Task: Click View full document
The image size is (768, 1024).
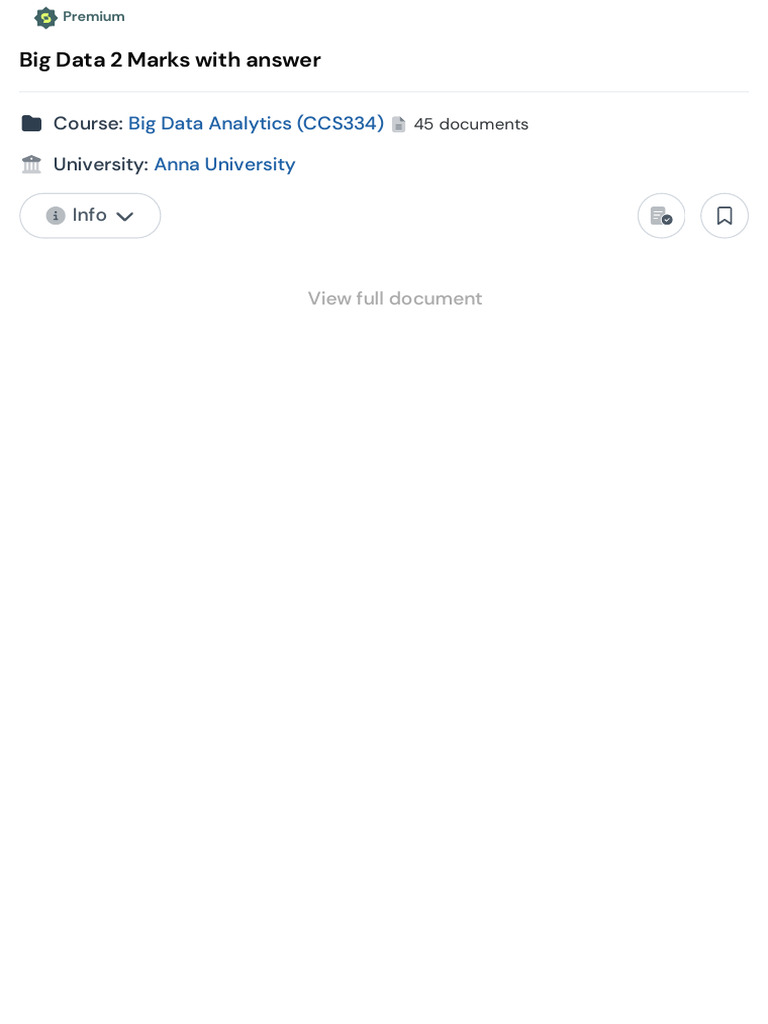Action: (395, 298)
